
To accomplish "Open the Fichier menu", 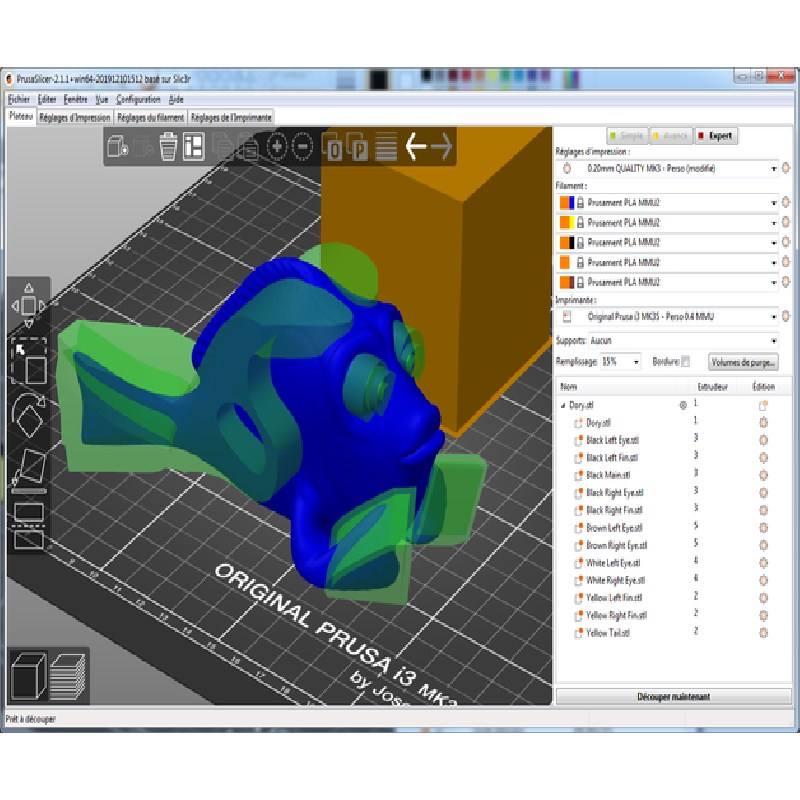I will (x=18, y=99).
